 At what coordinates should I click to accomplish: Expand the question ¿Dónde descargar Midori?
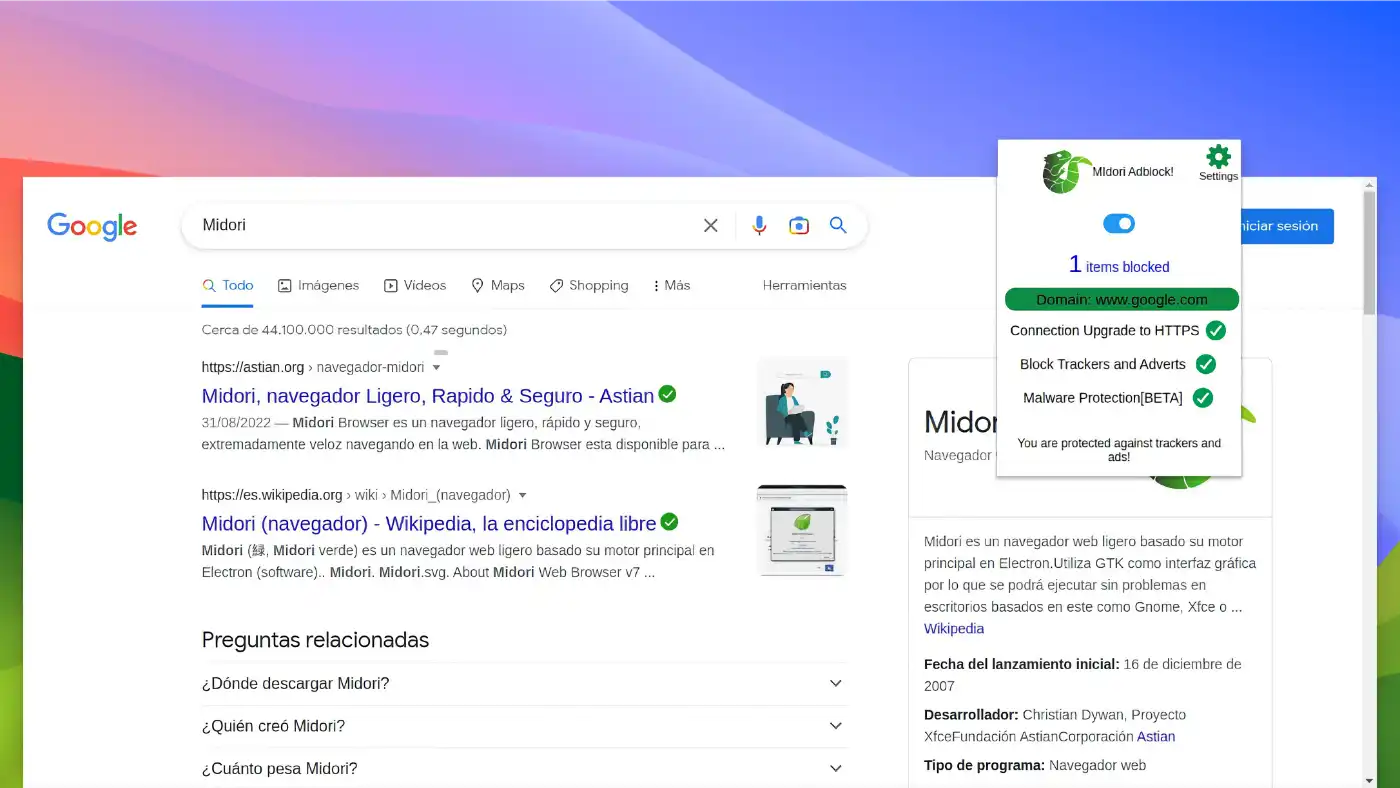835,683
